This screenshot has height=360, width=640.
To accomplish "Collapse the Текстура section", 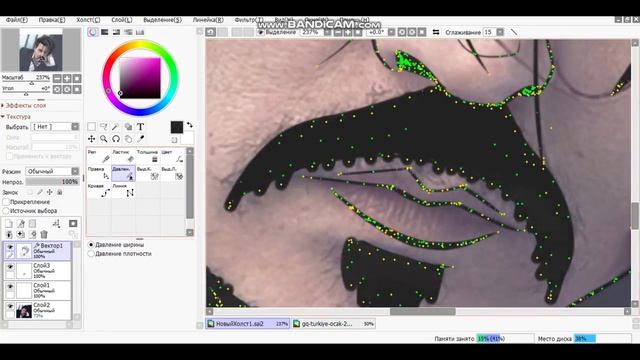I will point(16,116).
